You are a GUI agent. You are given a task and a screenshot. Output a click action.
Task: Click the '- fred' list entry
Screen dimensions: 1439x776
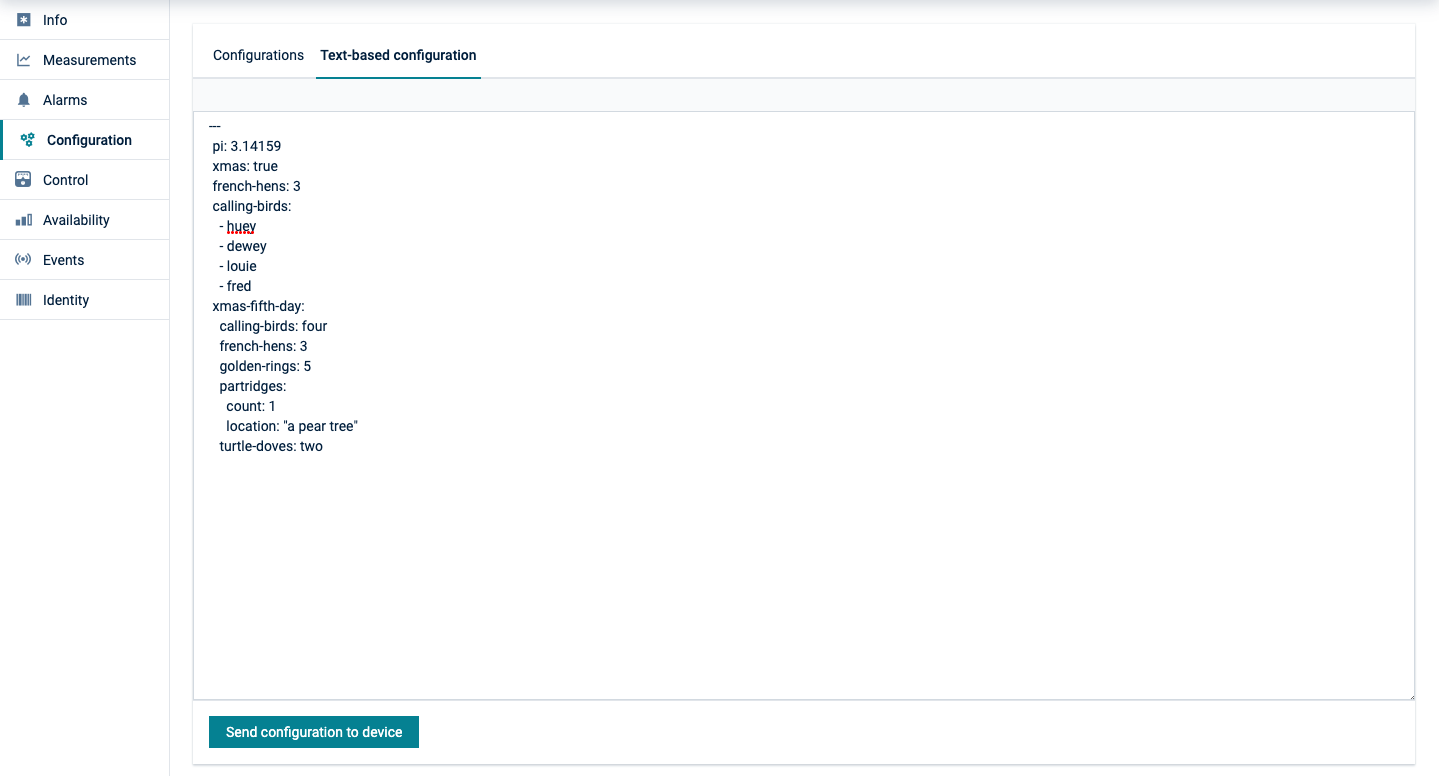tap(235, 286)
